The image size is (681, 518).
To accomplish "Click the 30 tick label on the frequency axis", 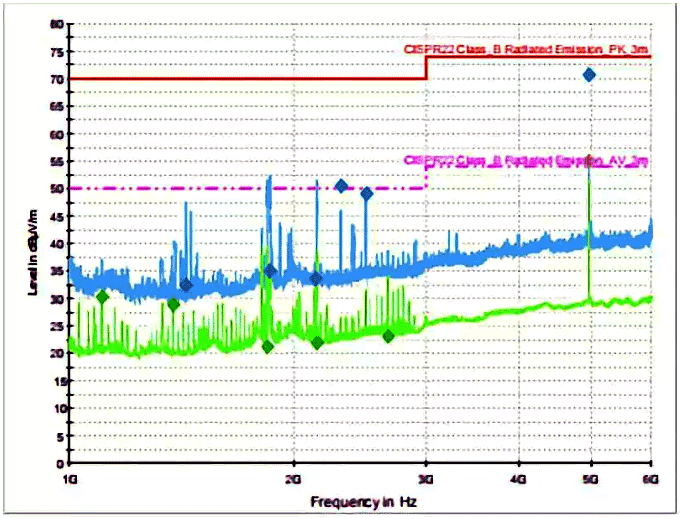I will tap(426, 478).
